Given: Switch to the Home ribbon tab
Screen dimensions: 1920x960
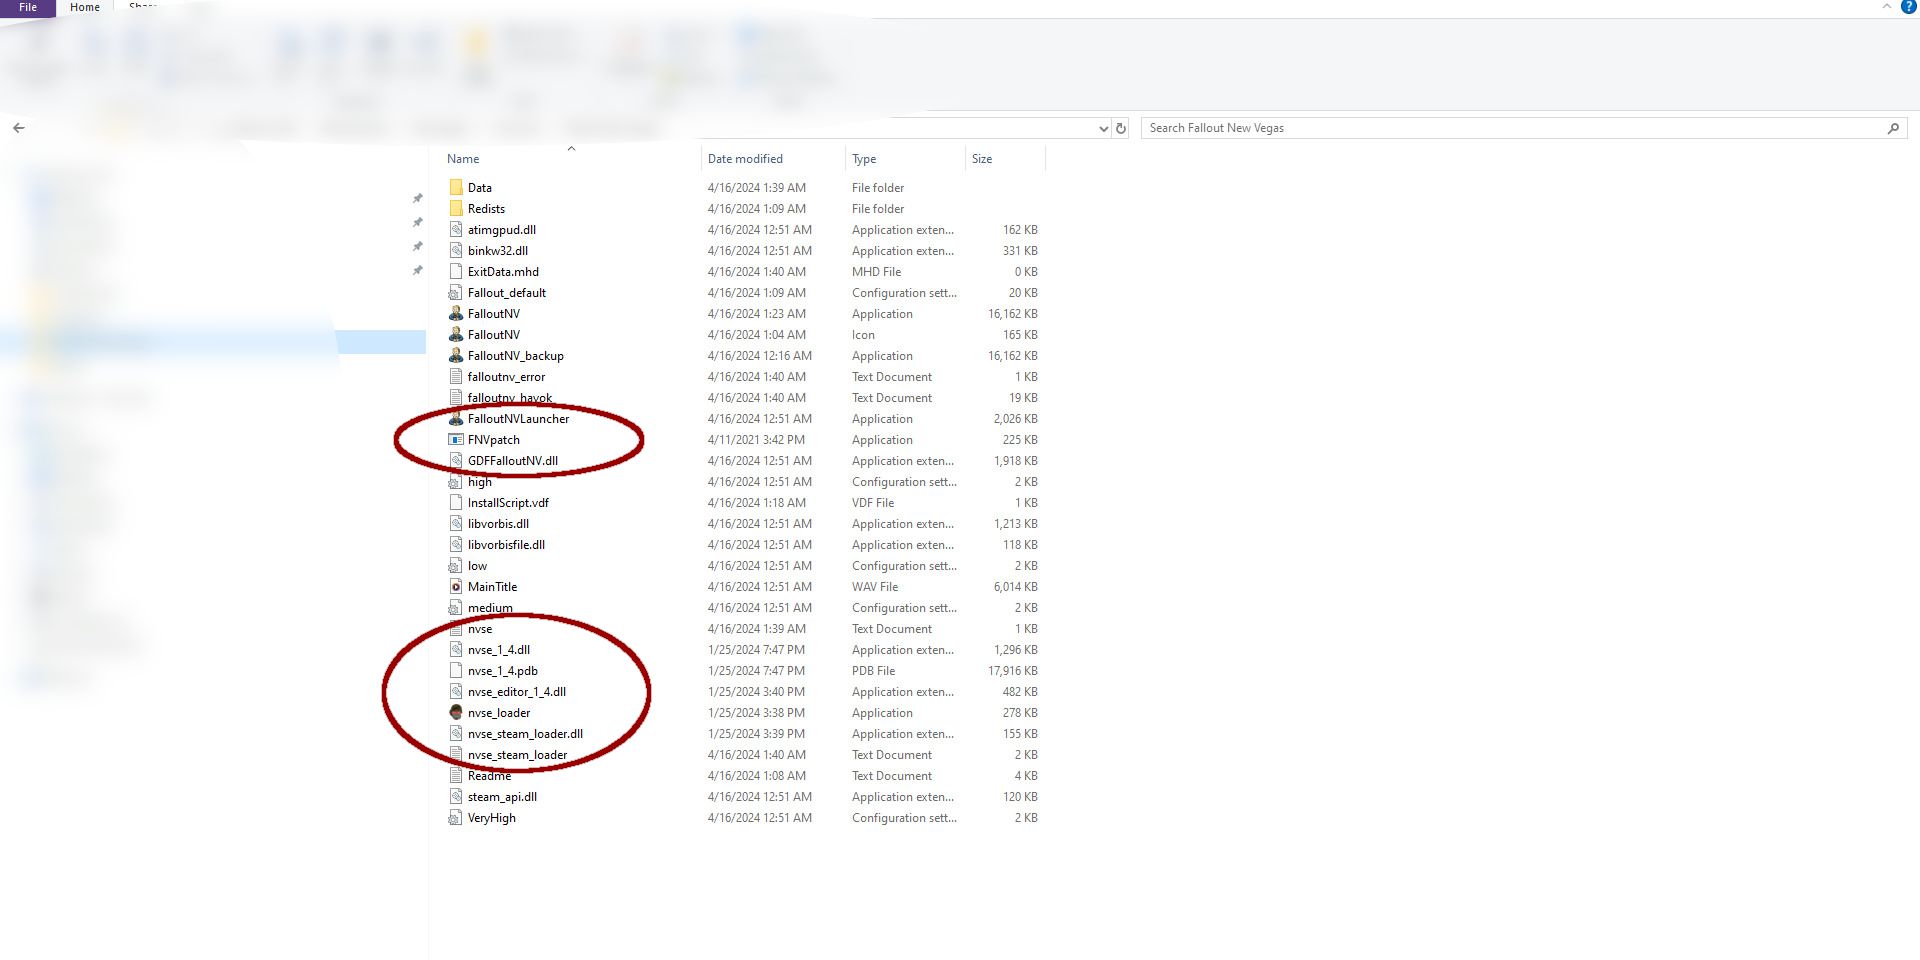Looking at the screenshot, I should [x=85, y=7].
